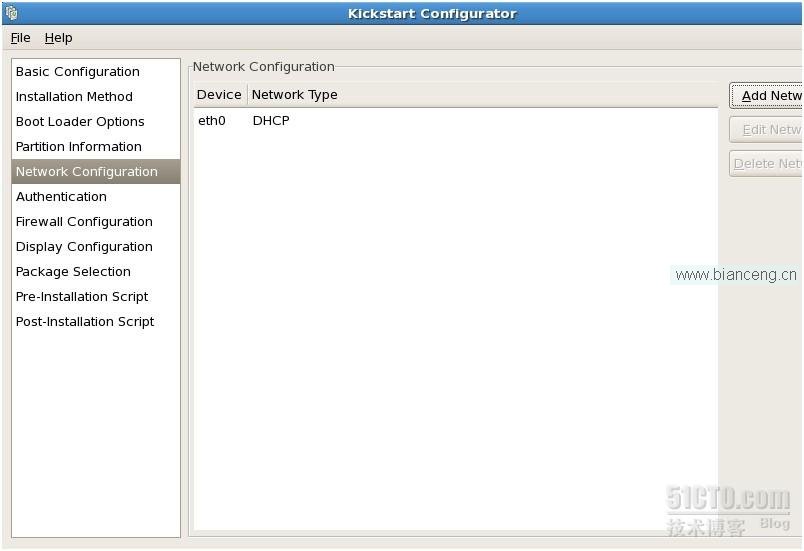Go to Installation Method section
Image resolution: width=804 pixels, height=551 pixels.
[x=96, y=97]
